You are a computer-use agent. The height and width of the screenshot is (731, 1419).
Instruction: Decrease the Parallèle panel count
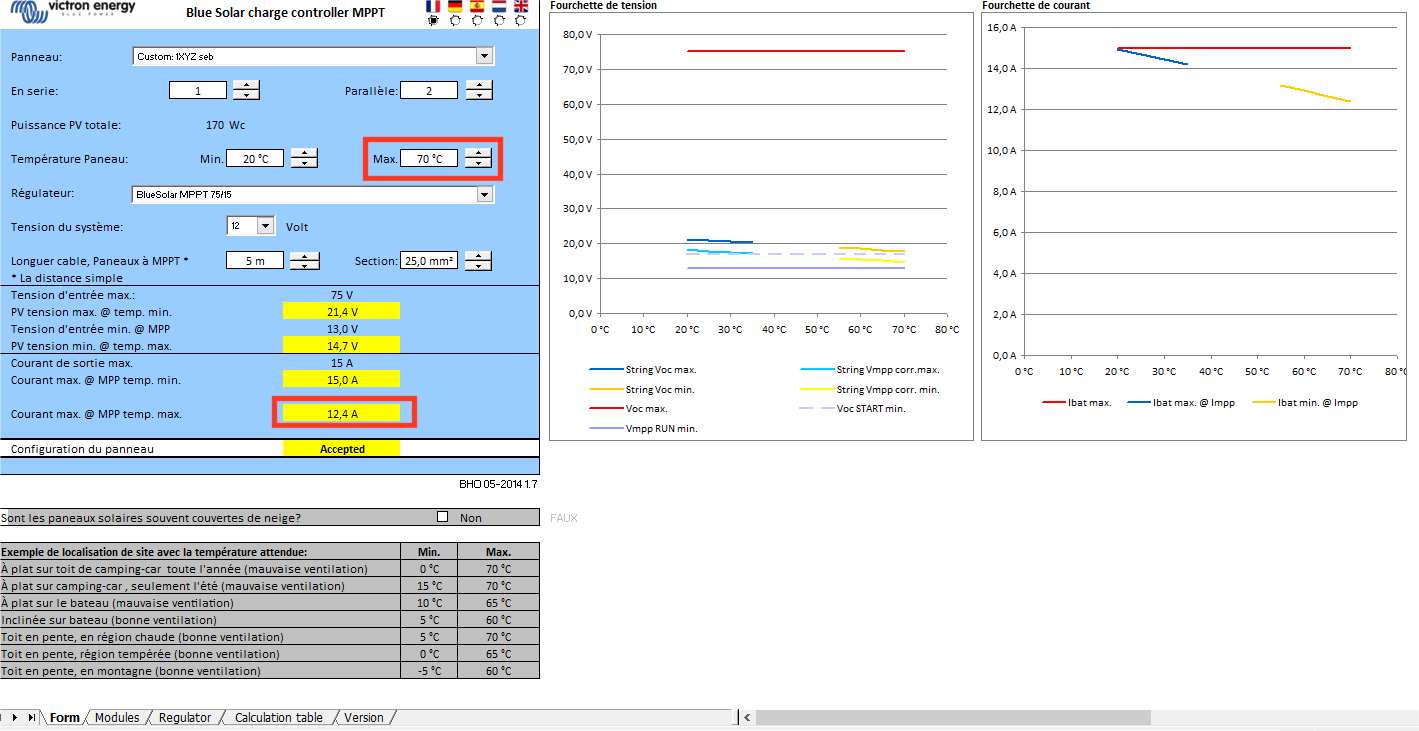pyautogui.click(x=479, y=95)
